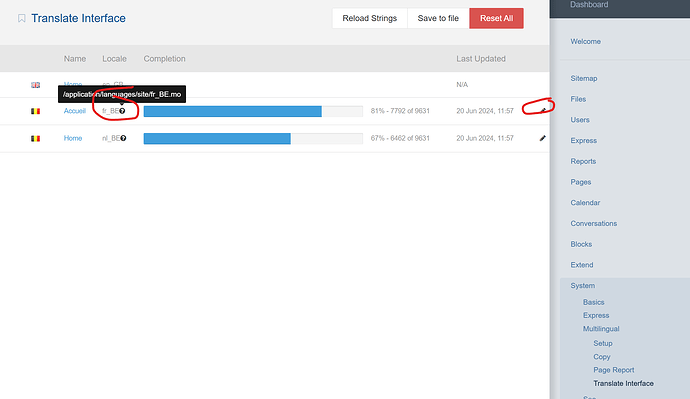This screenshot has width=690, height=399.
Task: Open the Home link for nl_BE
Action: (x=73, y=138)
